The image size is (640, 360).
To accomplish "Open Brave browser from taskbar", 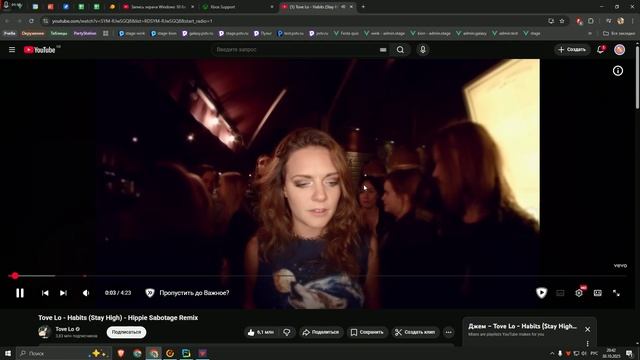I will [x=121, y=353].
